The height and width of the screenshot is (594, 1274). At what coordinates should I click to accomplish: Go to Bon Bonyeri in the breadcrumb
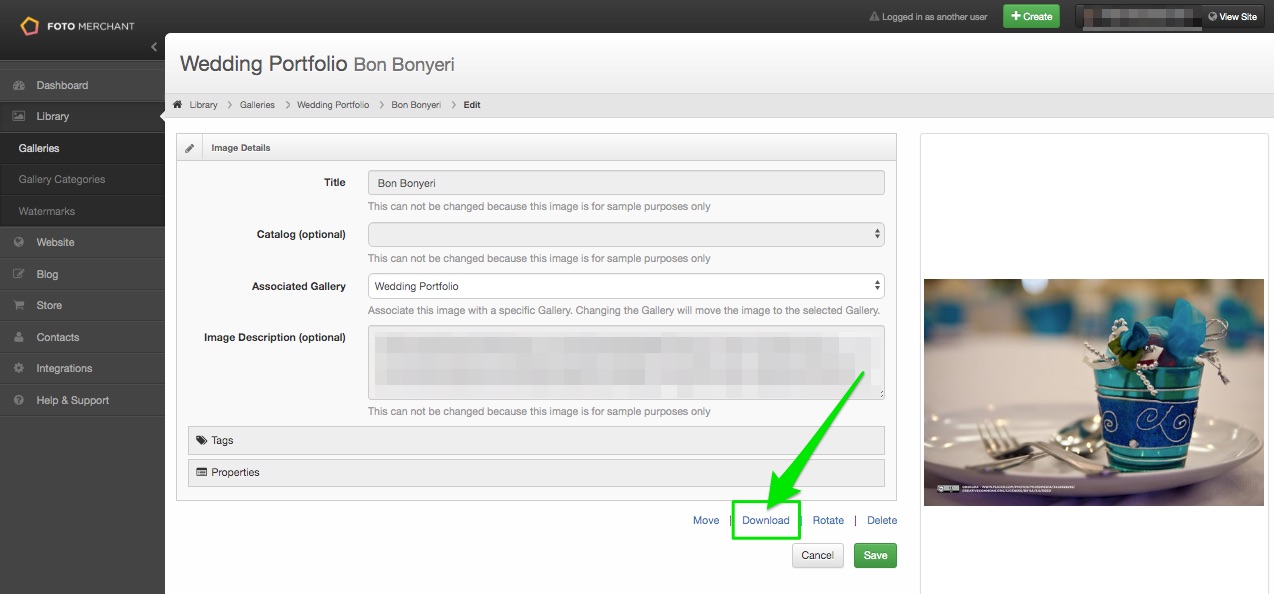click(x=416, y=105)
